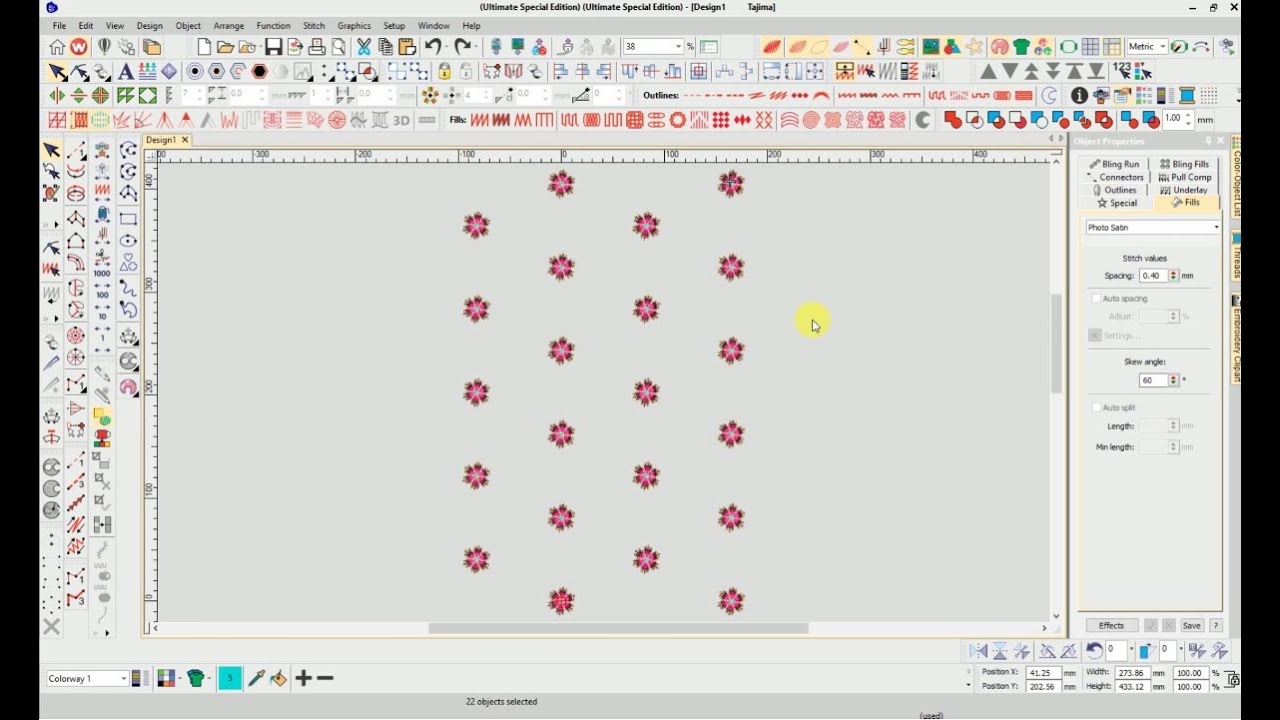Open the Color-Object List side tab
This screenshot has height=720, width=1280.
pyautogui.click(x=1236, y=178)
